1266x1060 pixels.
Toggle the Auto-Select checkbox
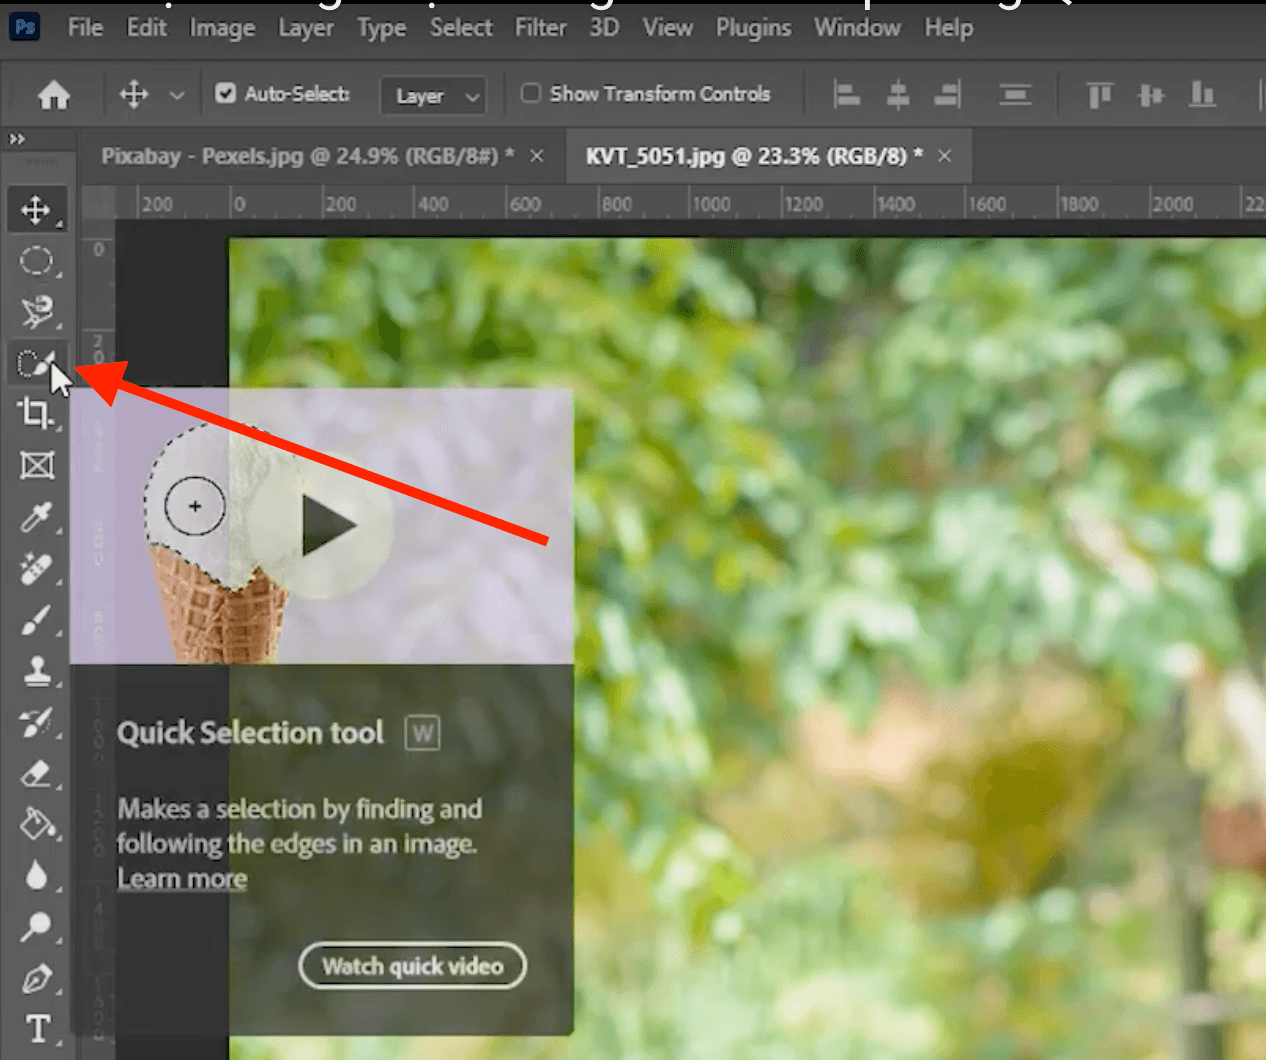pyautogui.click(x=226, y=94)
